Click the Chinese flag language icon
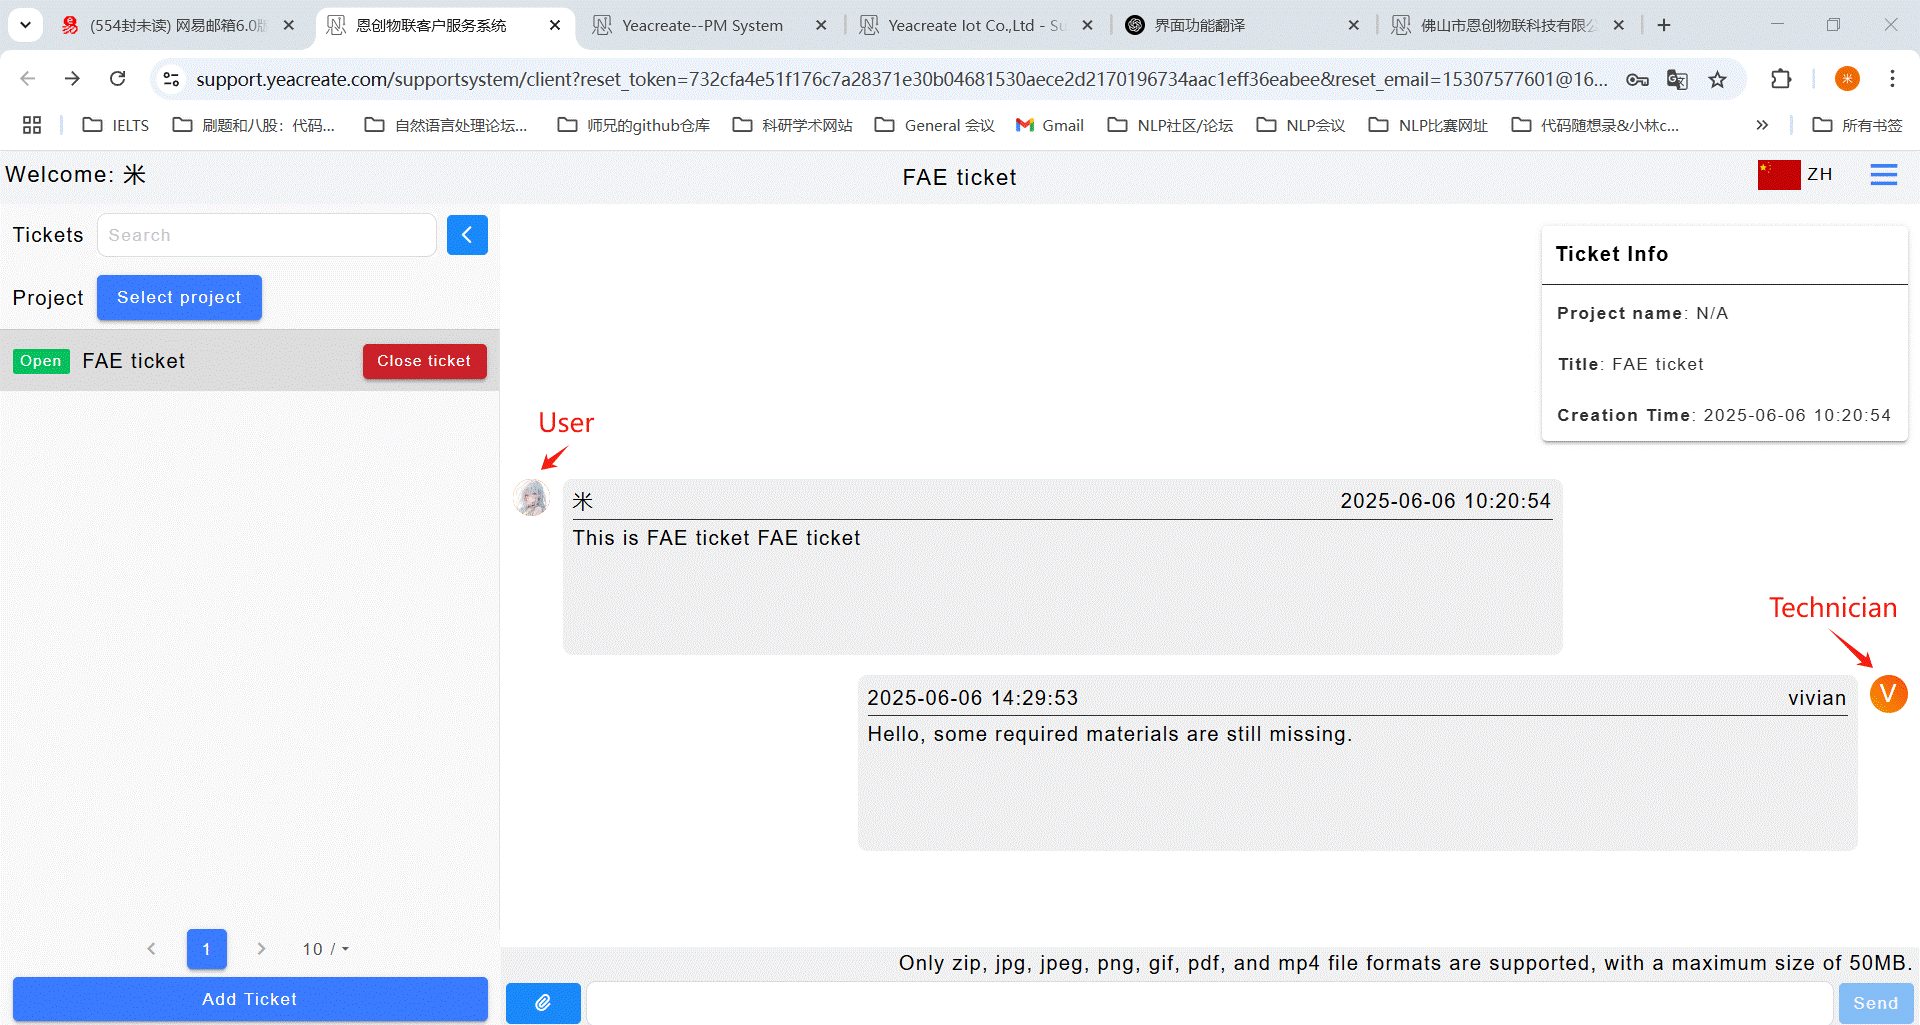The width and height of the screenshot is (1920, 1025). [1778, 175]
